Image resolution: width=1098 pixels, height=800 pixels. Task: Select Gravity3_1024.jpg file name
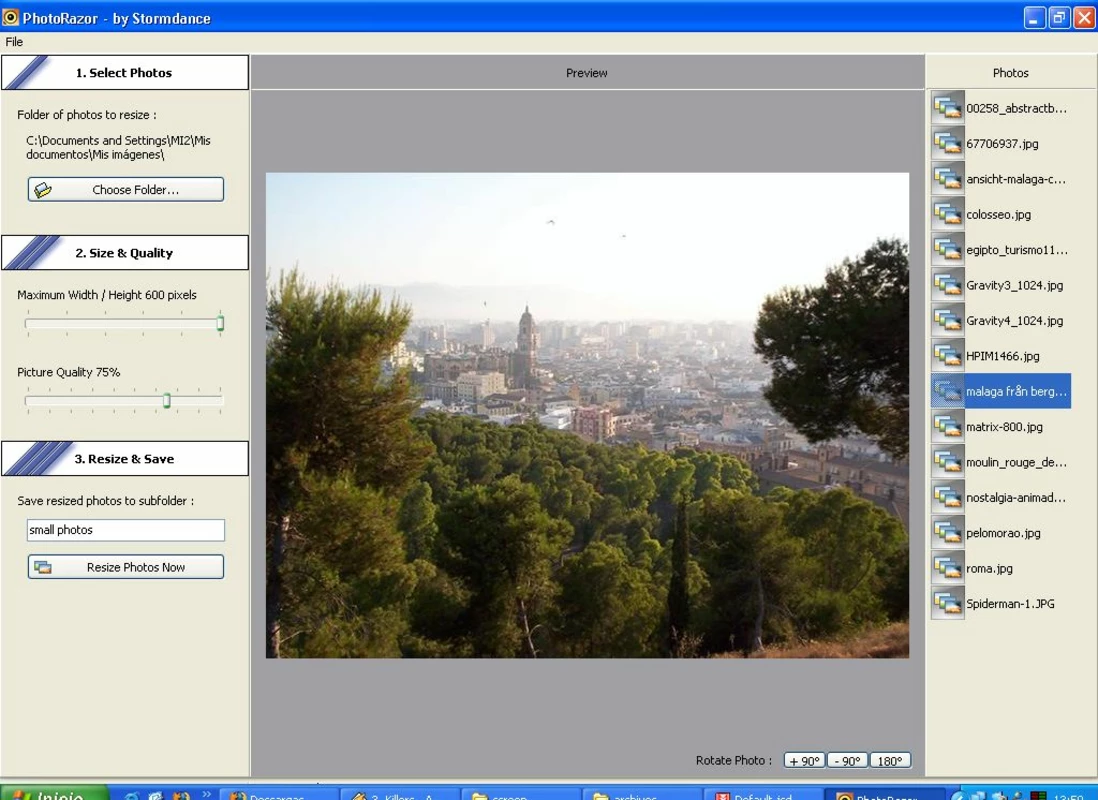(1015, 285)
